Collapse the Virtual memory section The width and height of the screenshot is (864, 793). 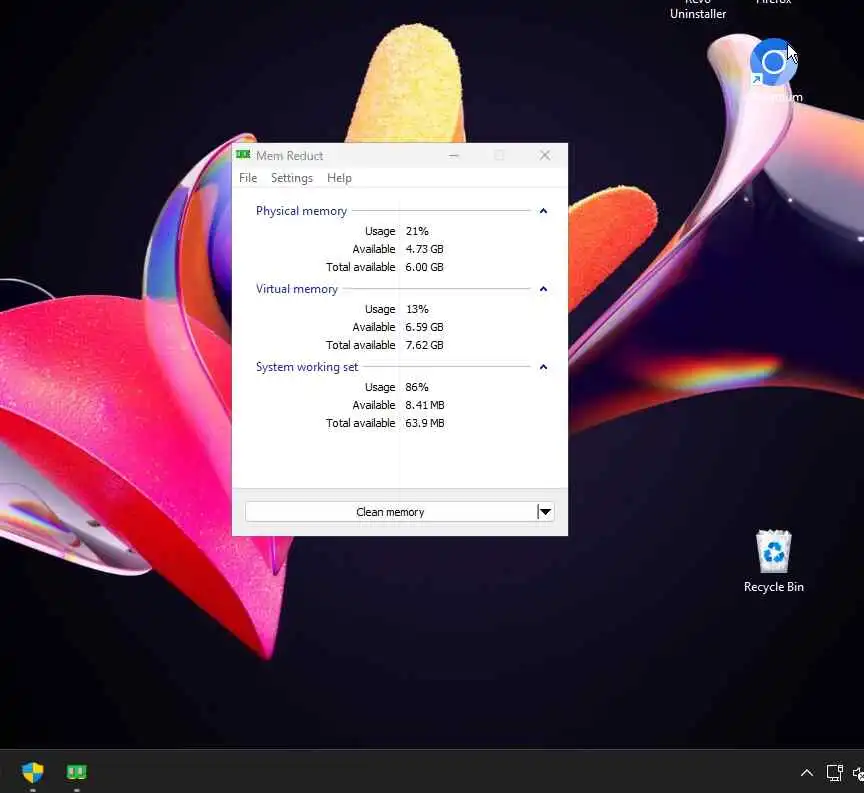[543, 289]
